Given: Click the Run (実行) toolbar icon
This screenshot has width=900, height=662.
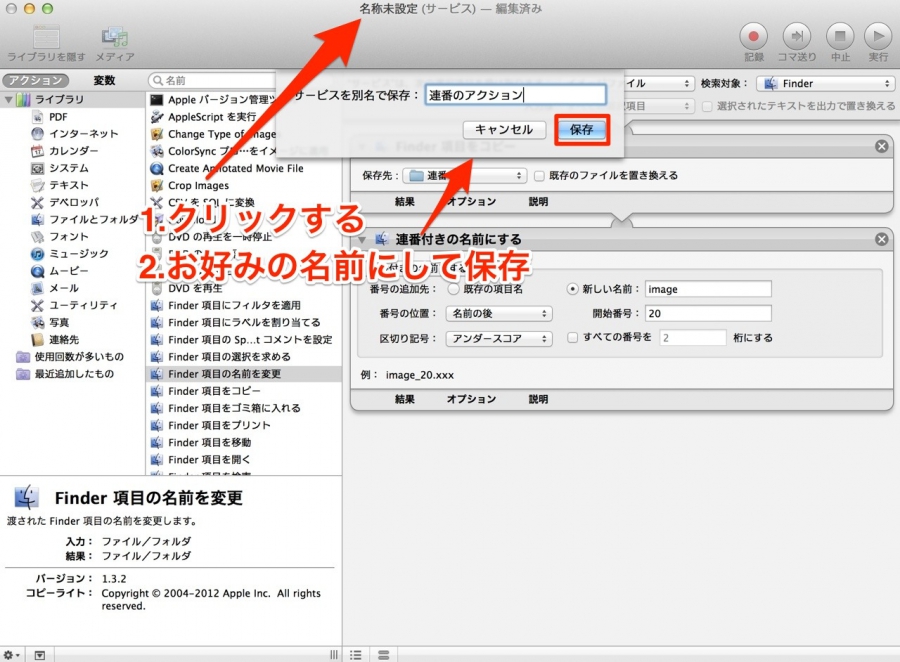Looking at the screenshot, I should pyautogui.click(x=878, y=37).
